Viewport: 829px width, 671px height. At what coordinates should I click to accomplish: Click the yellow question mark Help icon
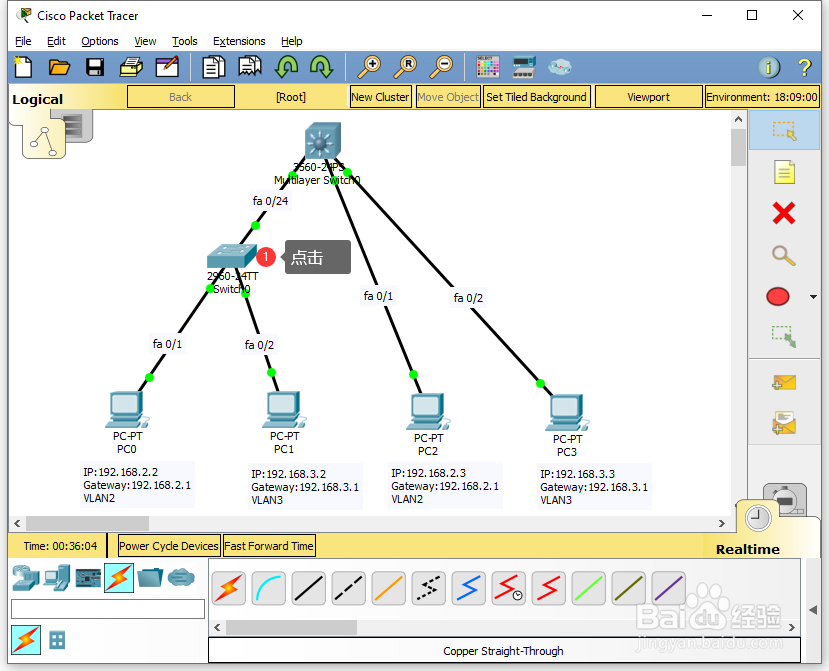(804, 67)
